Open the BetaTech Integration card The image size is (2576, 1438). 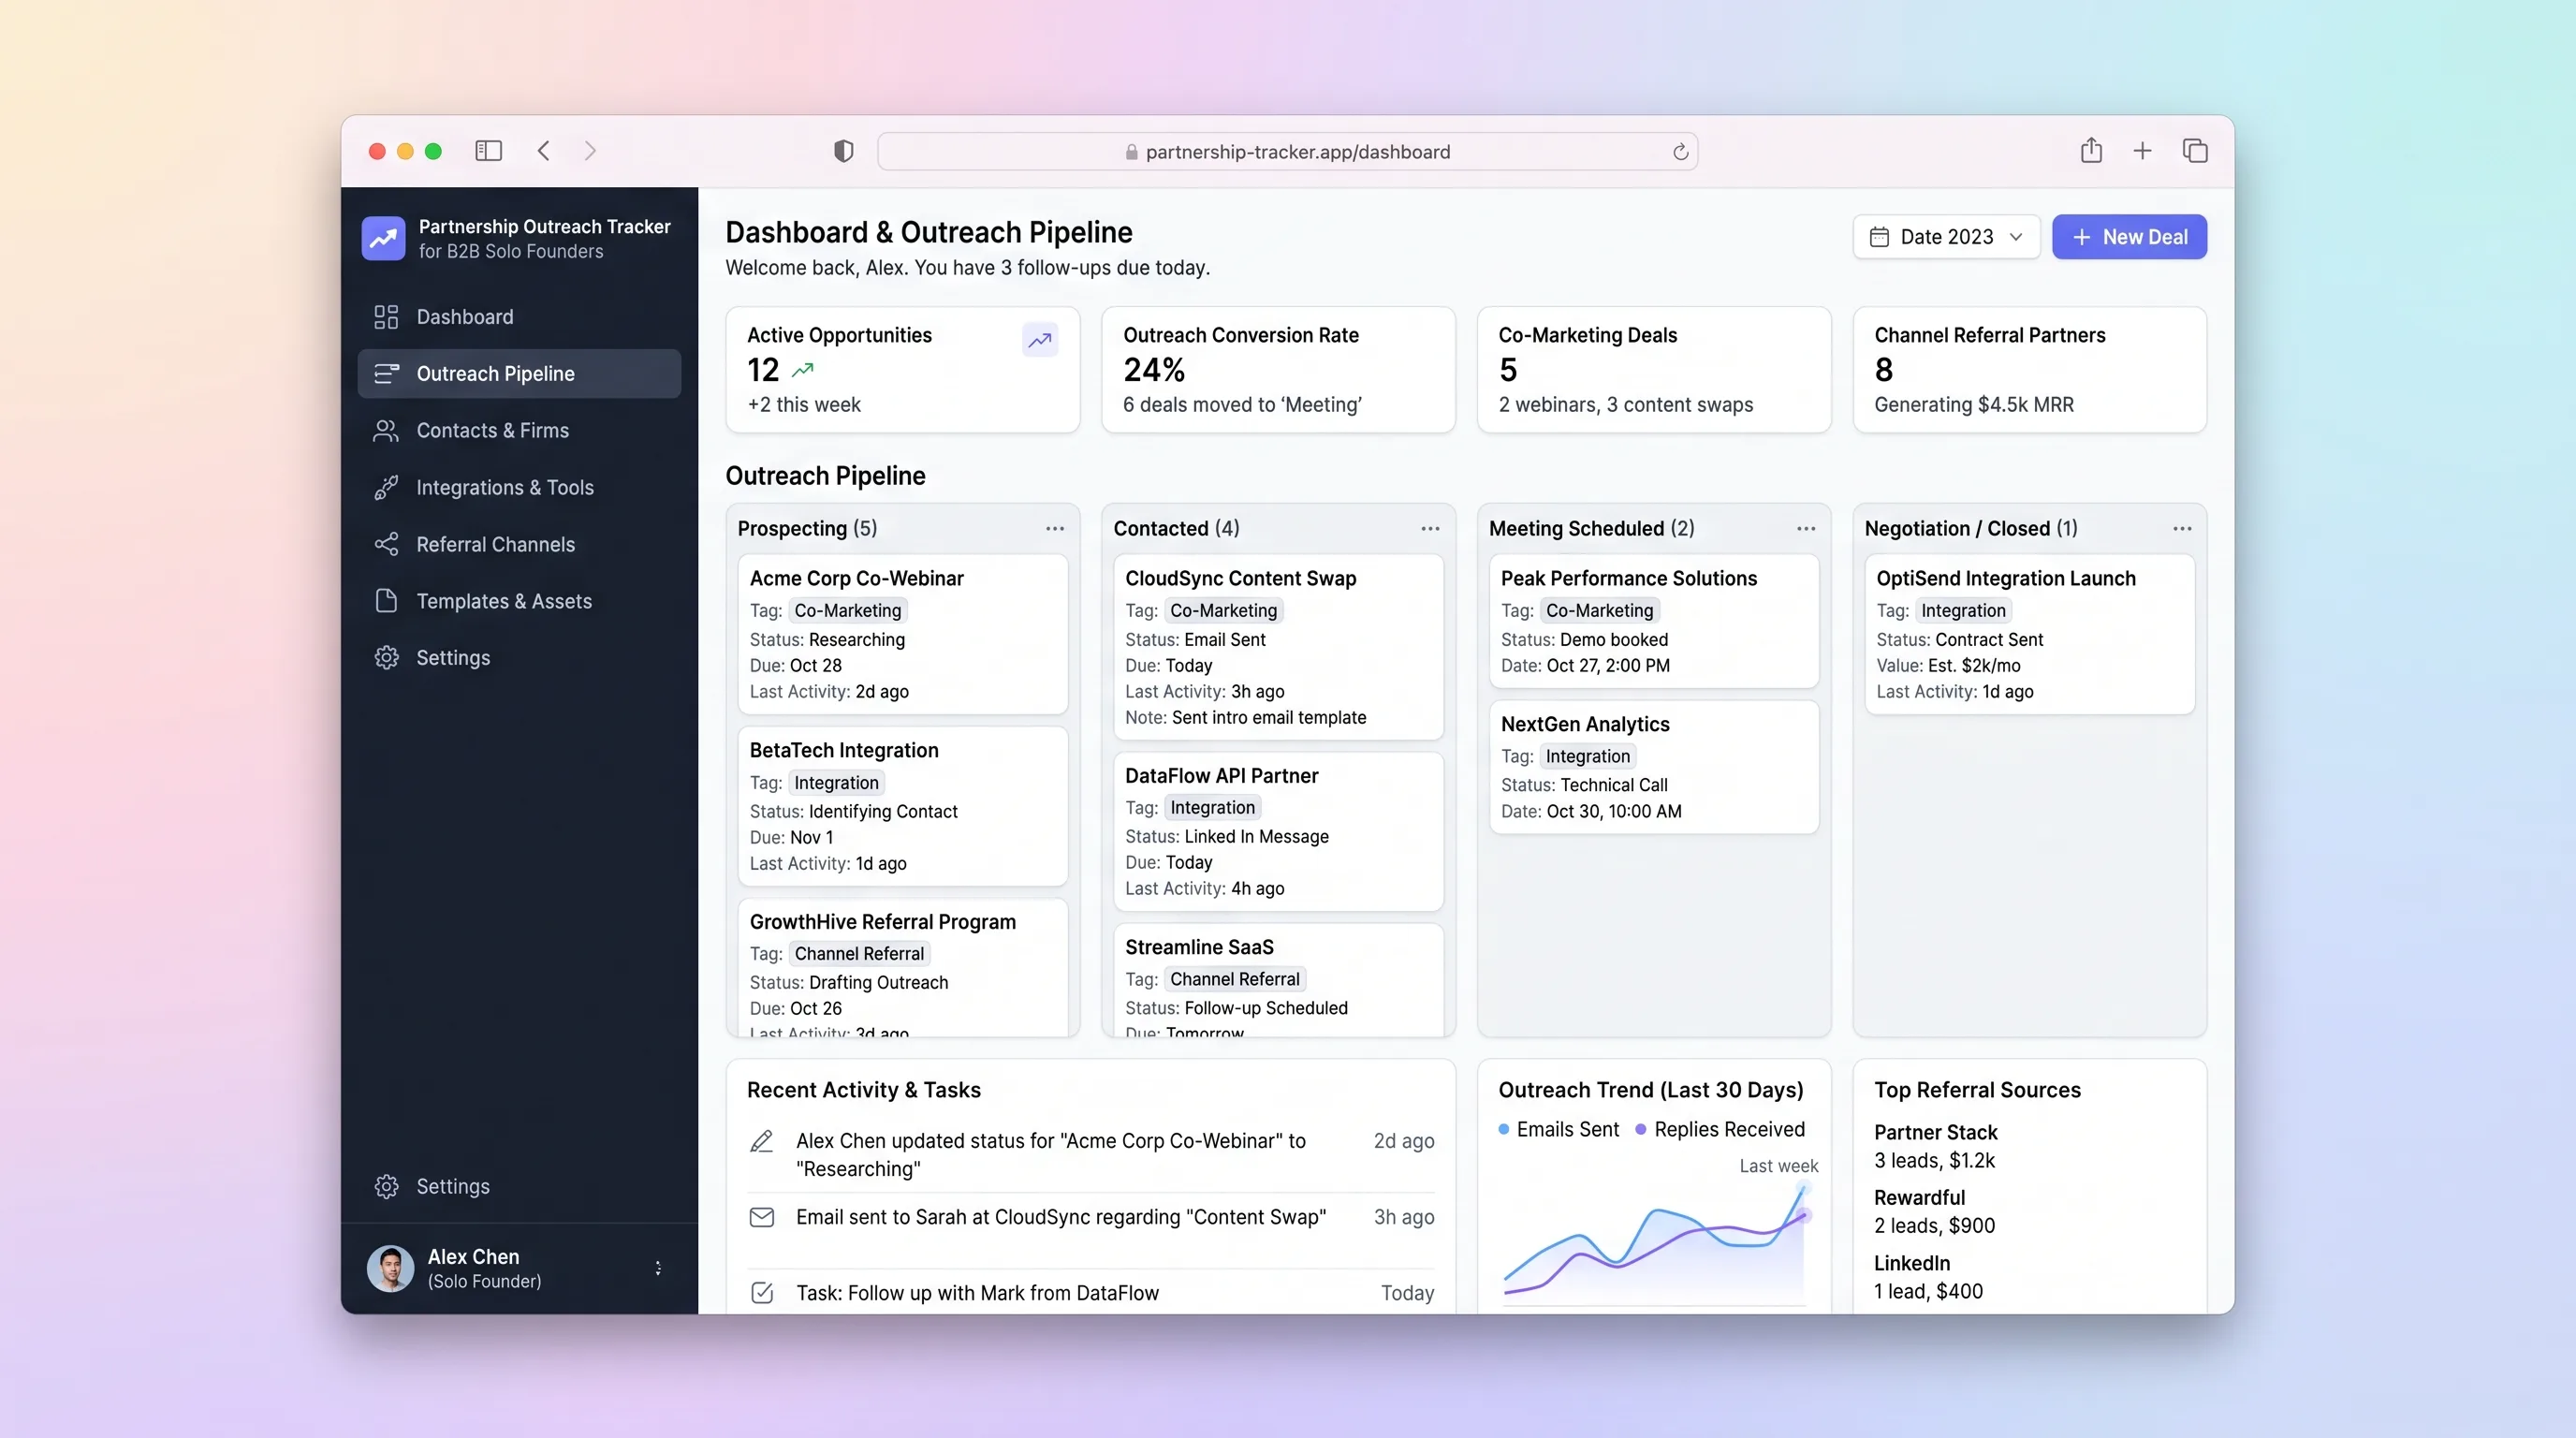pos(902,806)
